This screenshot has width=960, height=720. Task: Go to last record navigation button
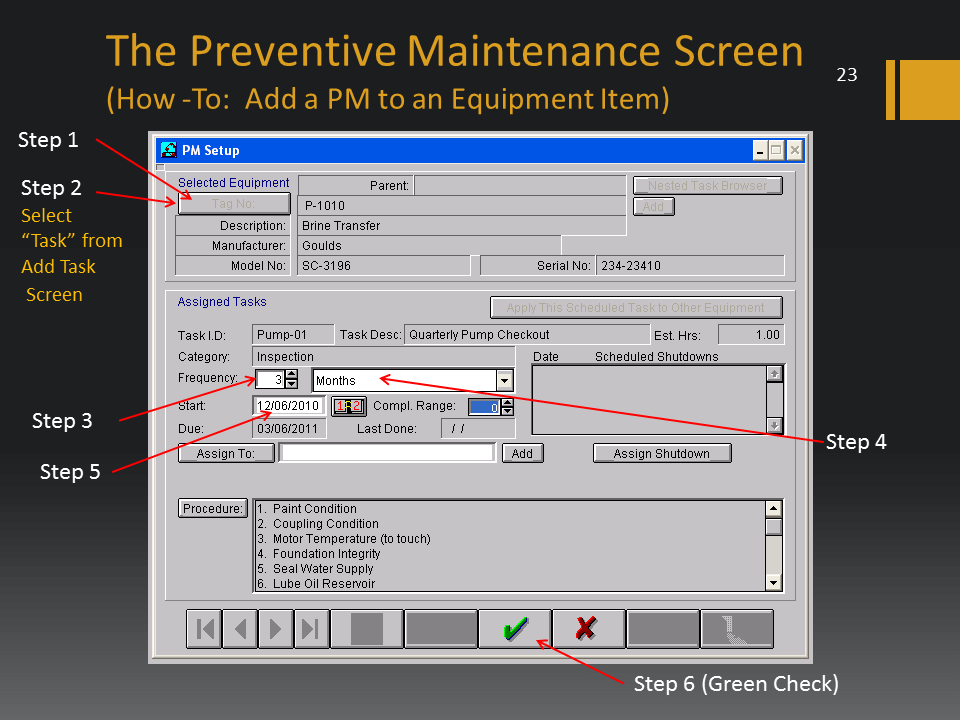coord(311,628)
